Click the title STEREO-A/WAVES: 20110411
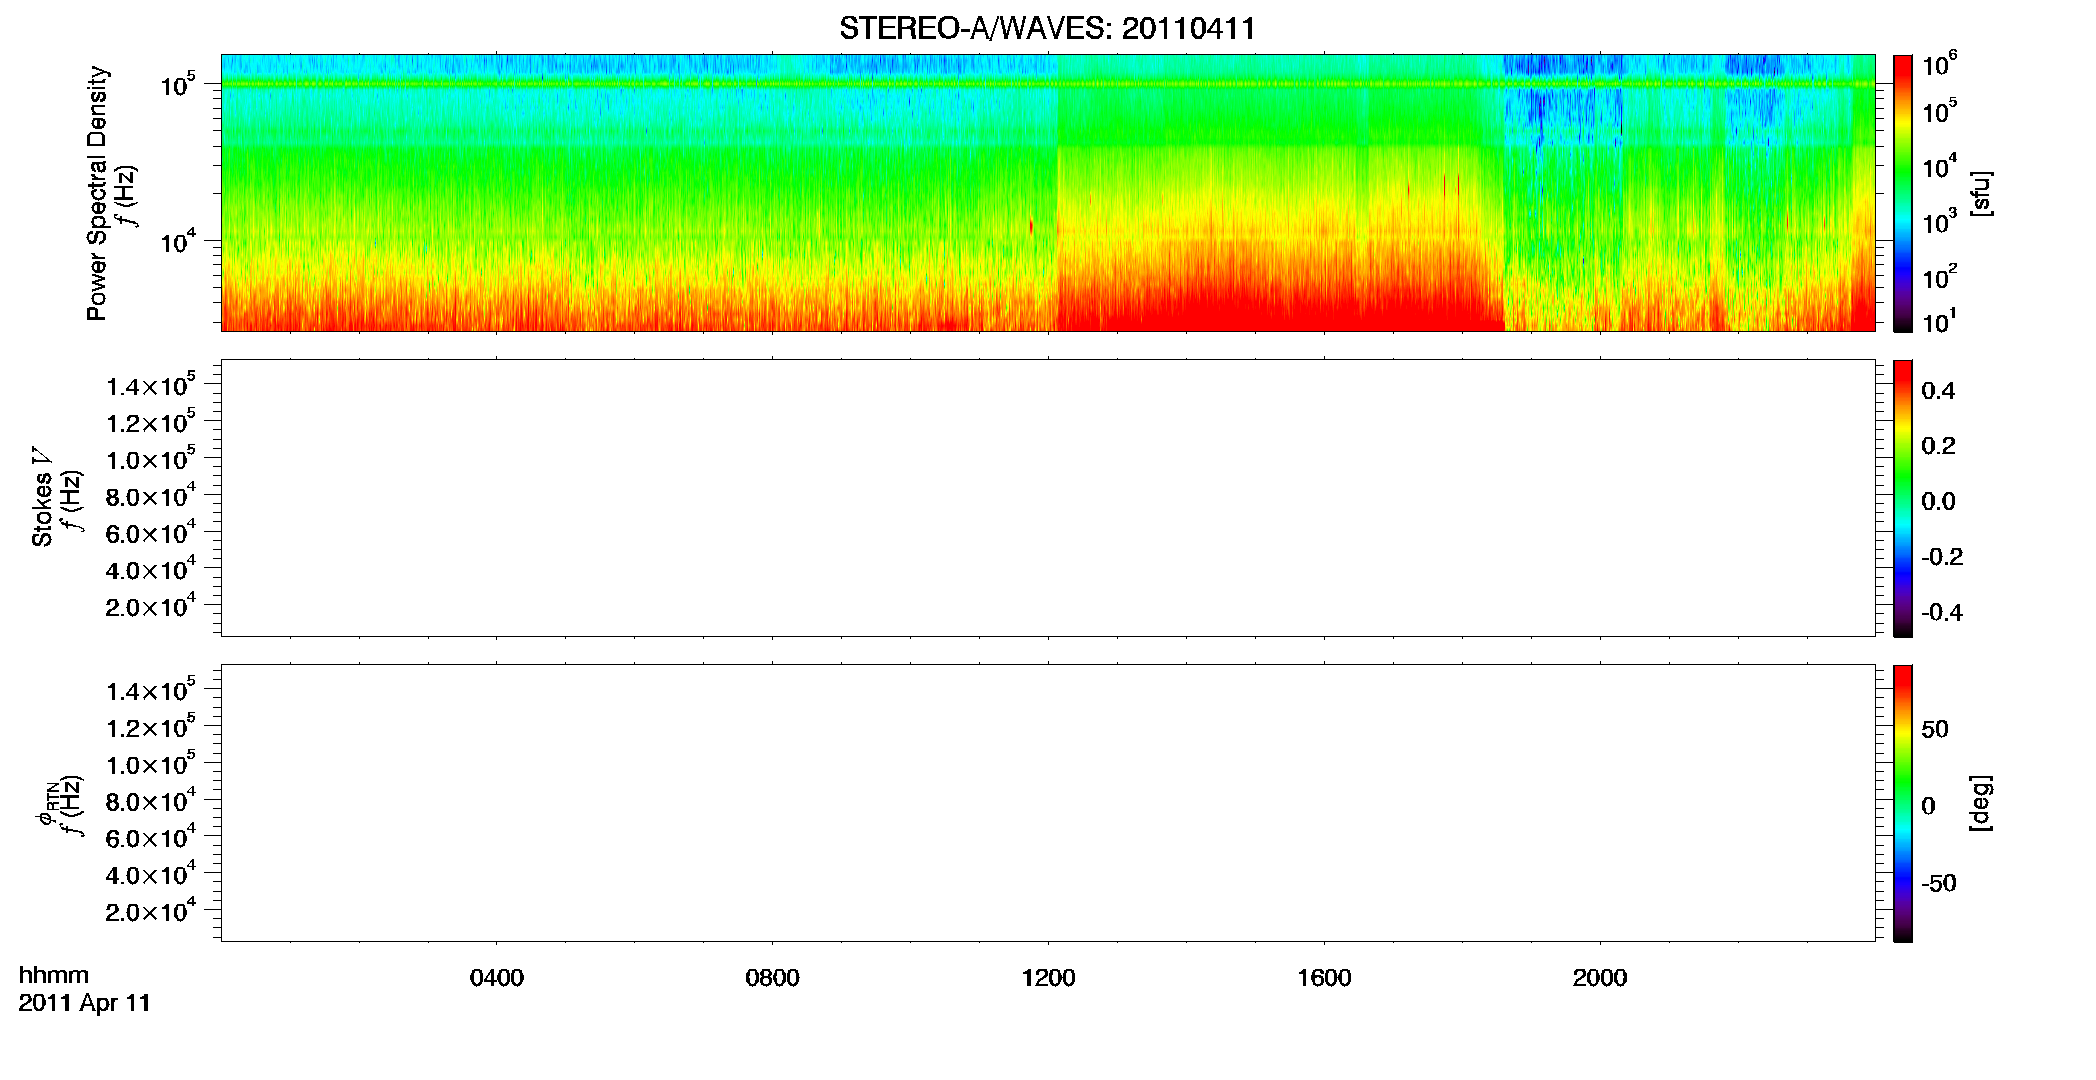 click(x=1047, y=29)
